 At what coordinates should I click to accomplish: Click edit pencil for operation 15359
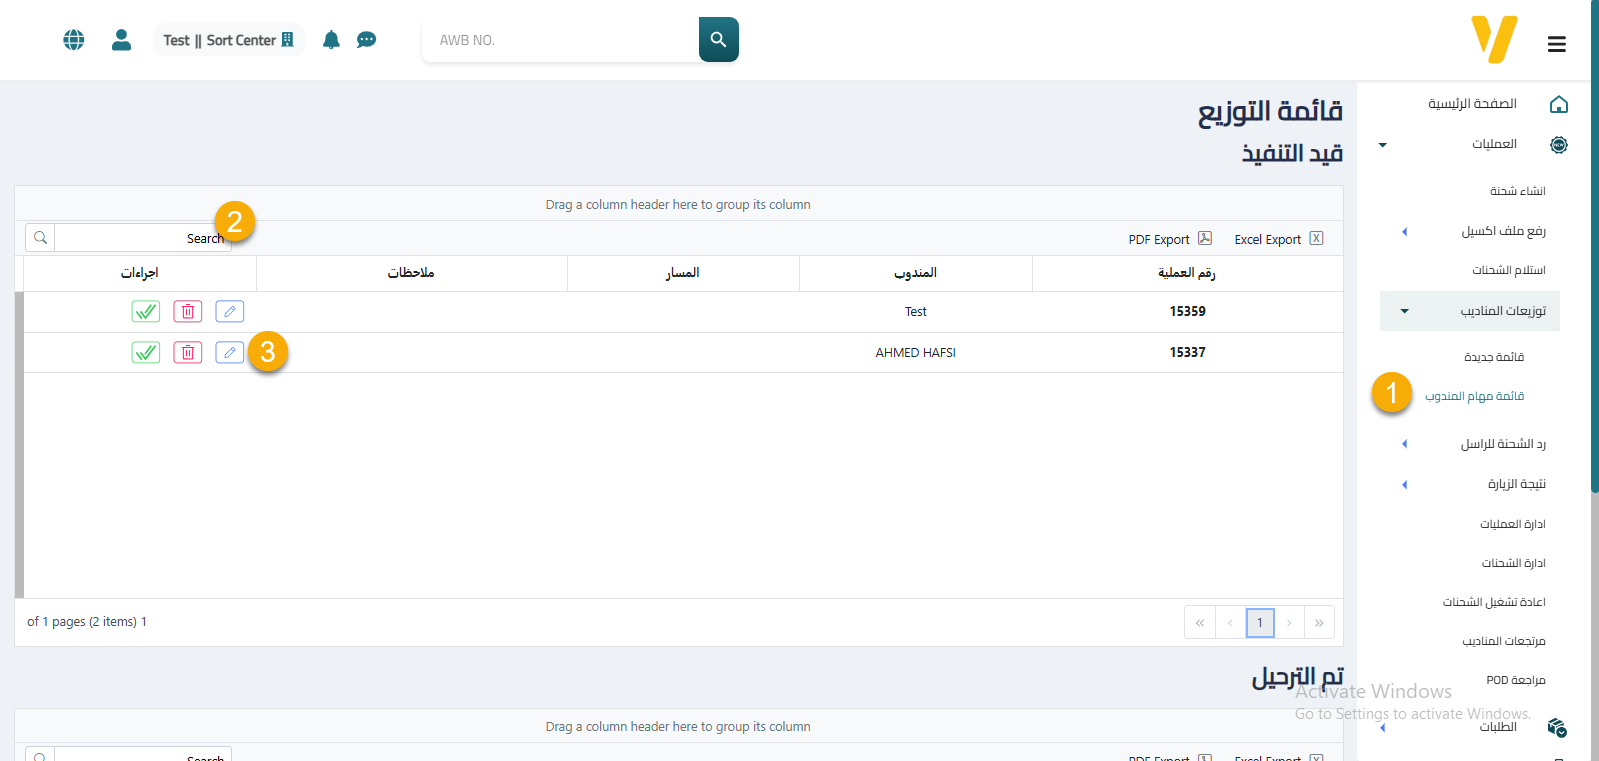pos(229,312)
